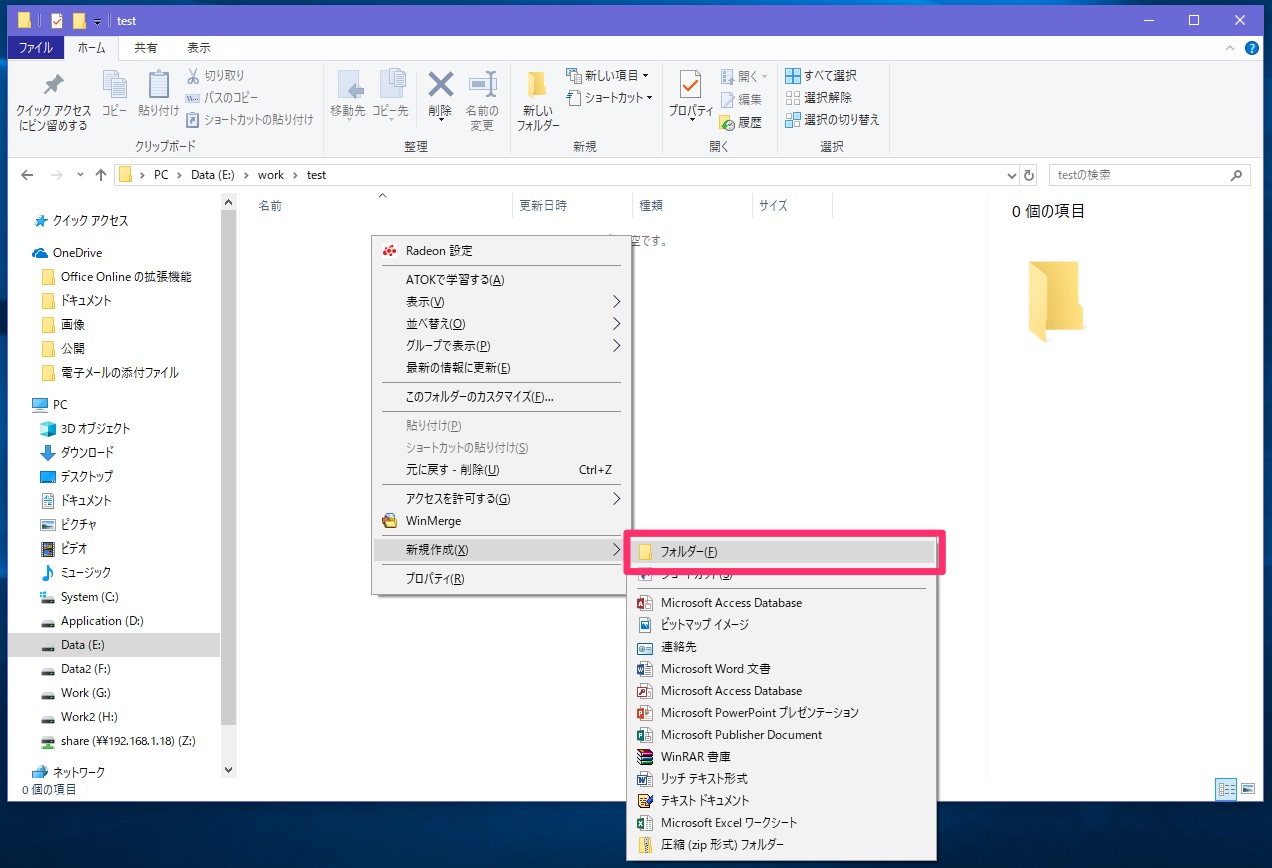
Task: Open the Copy to (コピー先) ribbon button
Action: click(390, 94)
